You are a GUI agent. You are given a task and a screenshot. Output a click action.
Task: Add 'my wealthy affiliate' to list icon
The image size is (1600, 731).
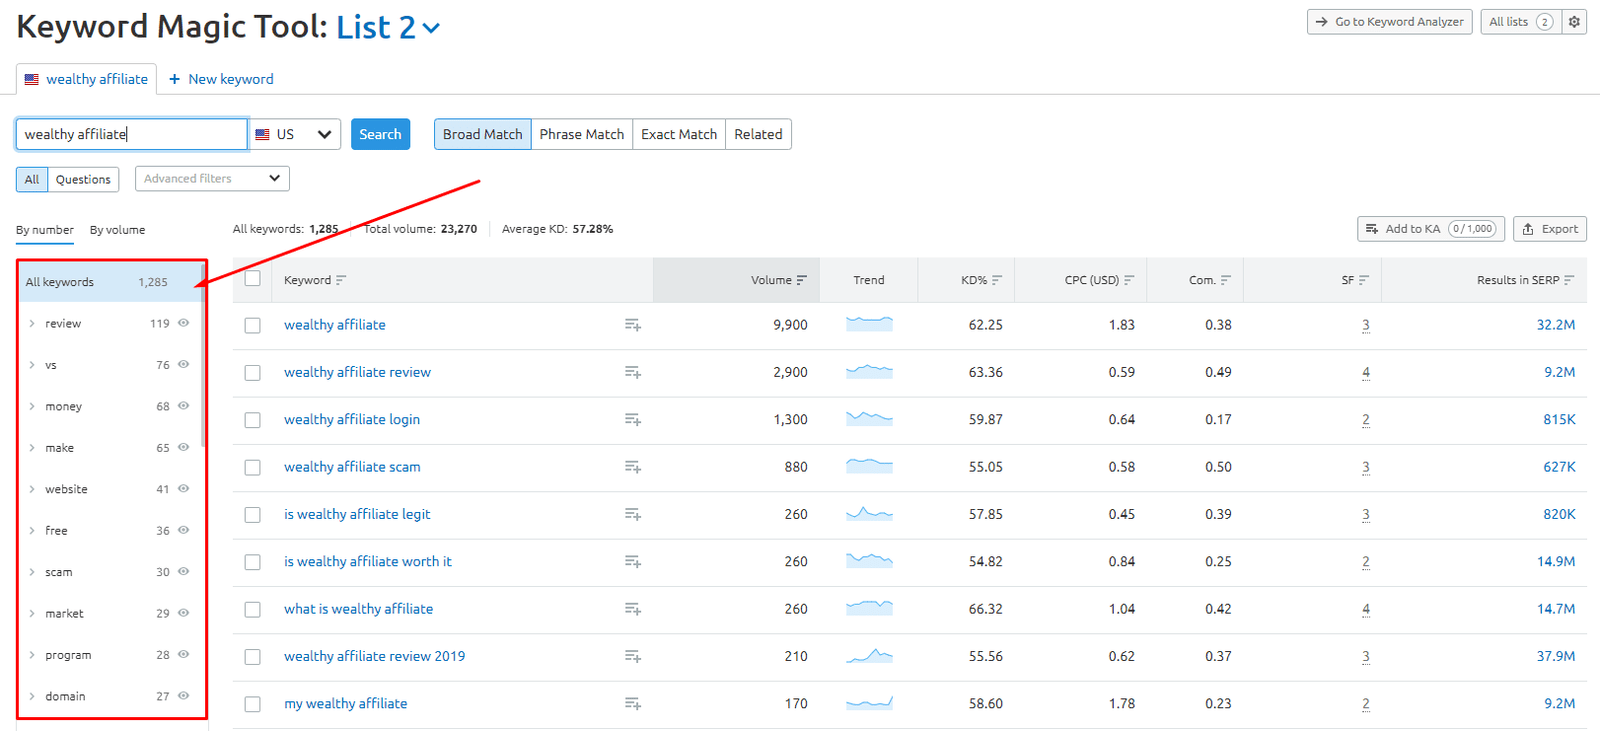point(632,704)
